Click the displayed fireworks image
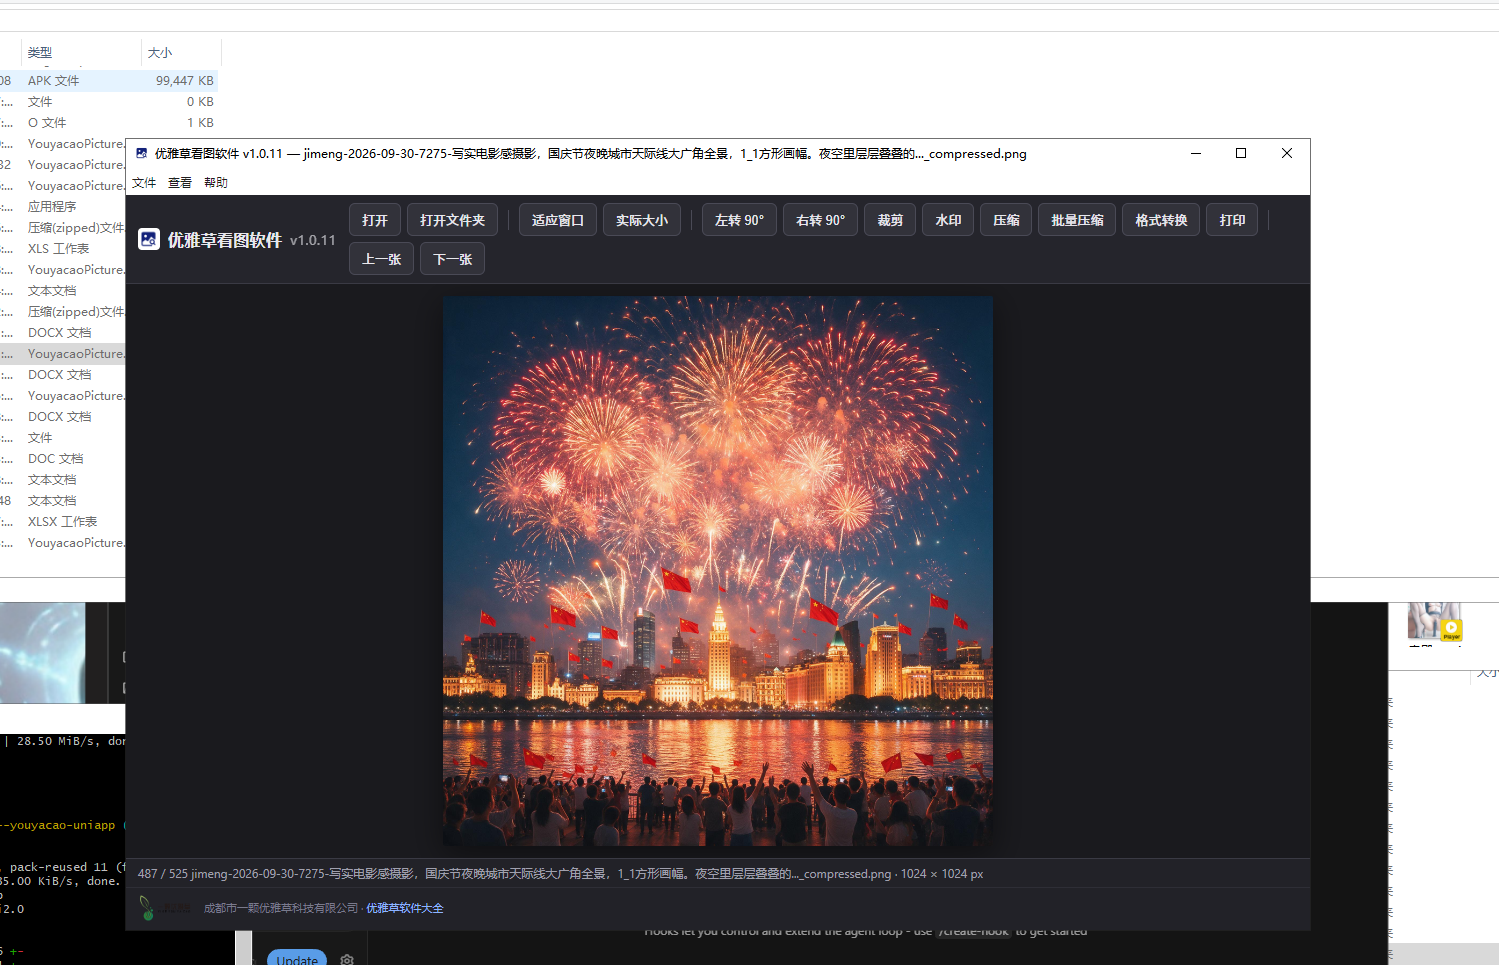The height and width of the screenshot is (965, 1499). click(718, 571)
